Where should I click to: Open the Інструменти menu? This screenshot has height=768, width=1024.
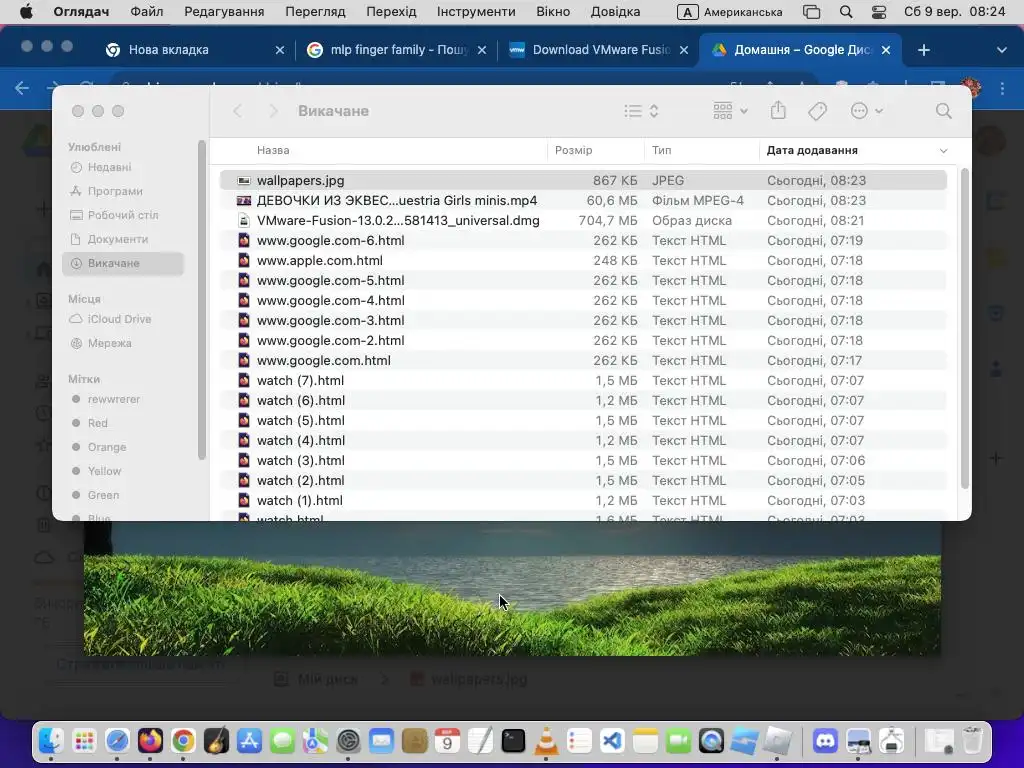point(476,12)
